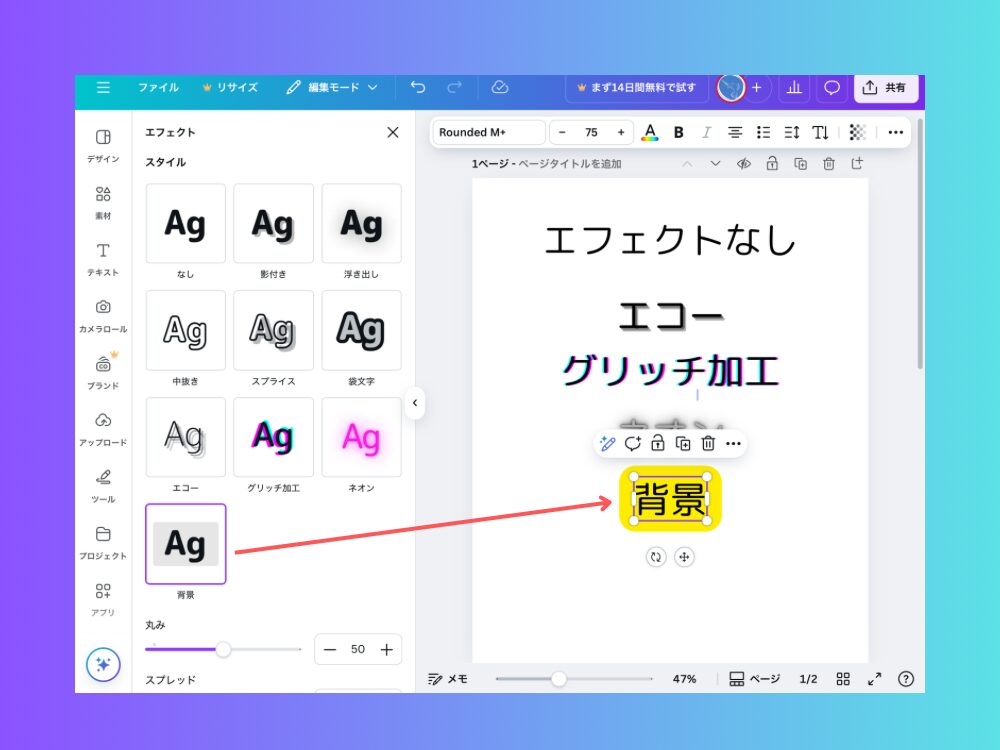Open カメラロール in the sidebar
The height and width of the screenshot is (750, 1000).
(x=103, y=316)
